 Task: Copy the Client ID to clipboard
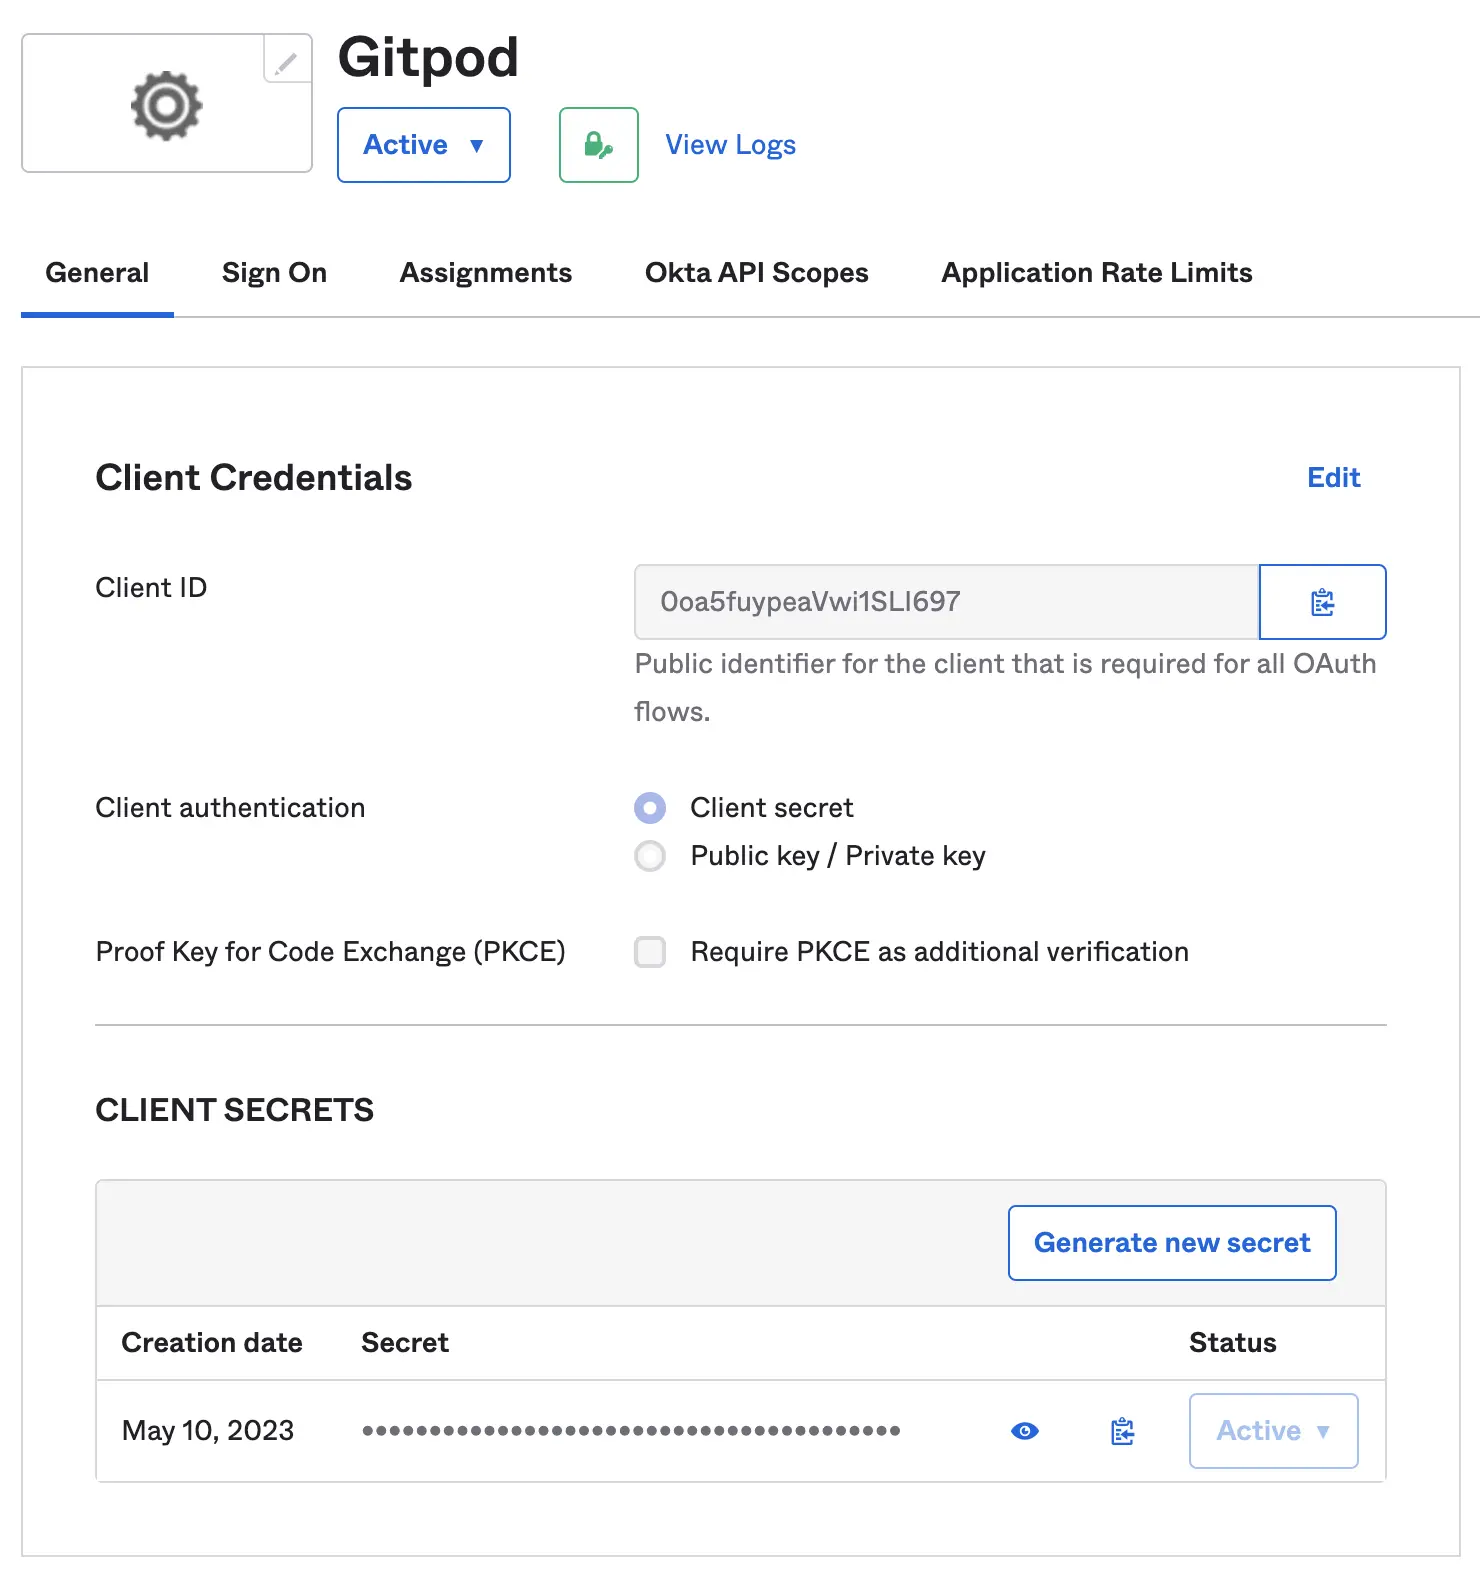tap(1322, 602)
